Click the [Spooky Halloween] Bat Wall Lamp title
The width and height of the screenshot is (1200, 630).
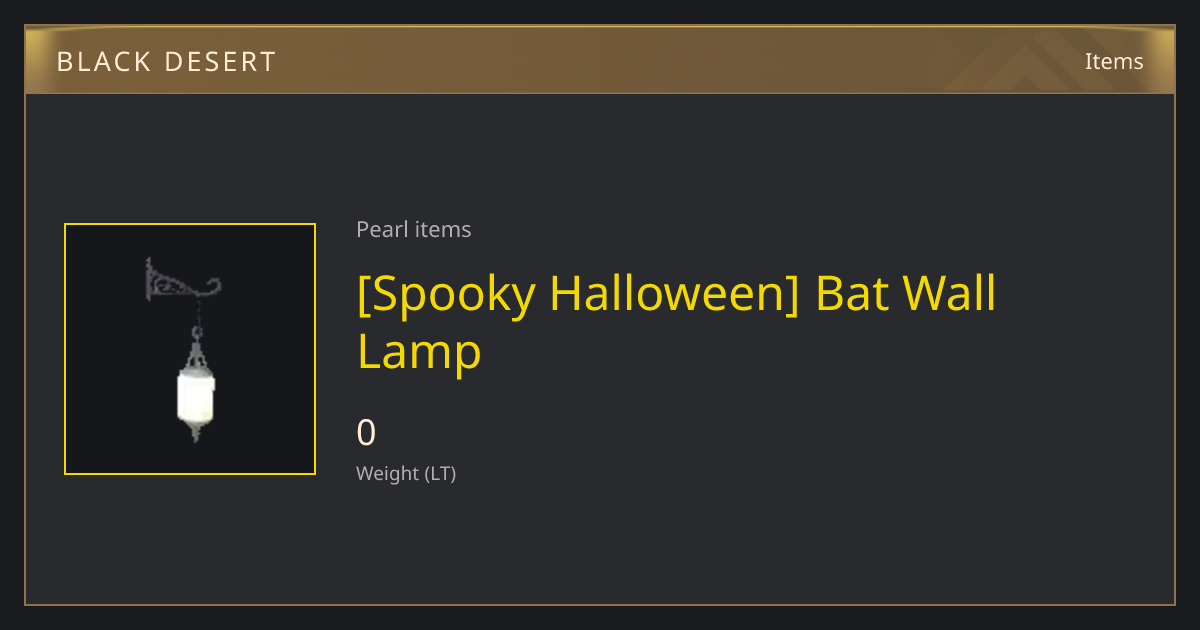coord(676,322)
